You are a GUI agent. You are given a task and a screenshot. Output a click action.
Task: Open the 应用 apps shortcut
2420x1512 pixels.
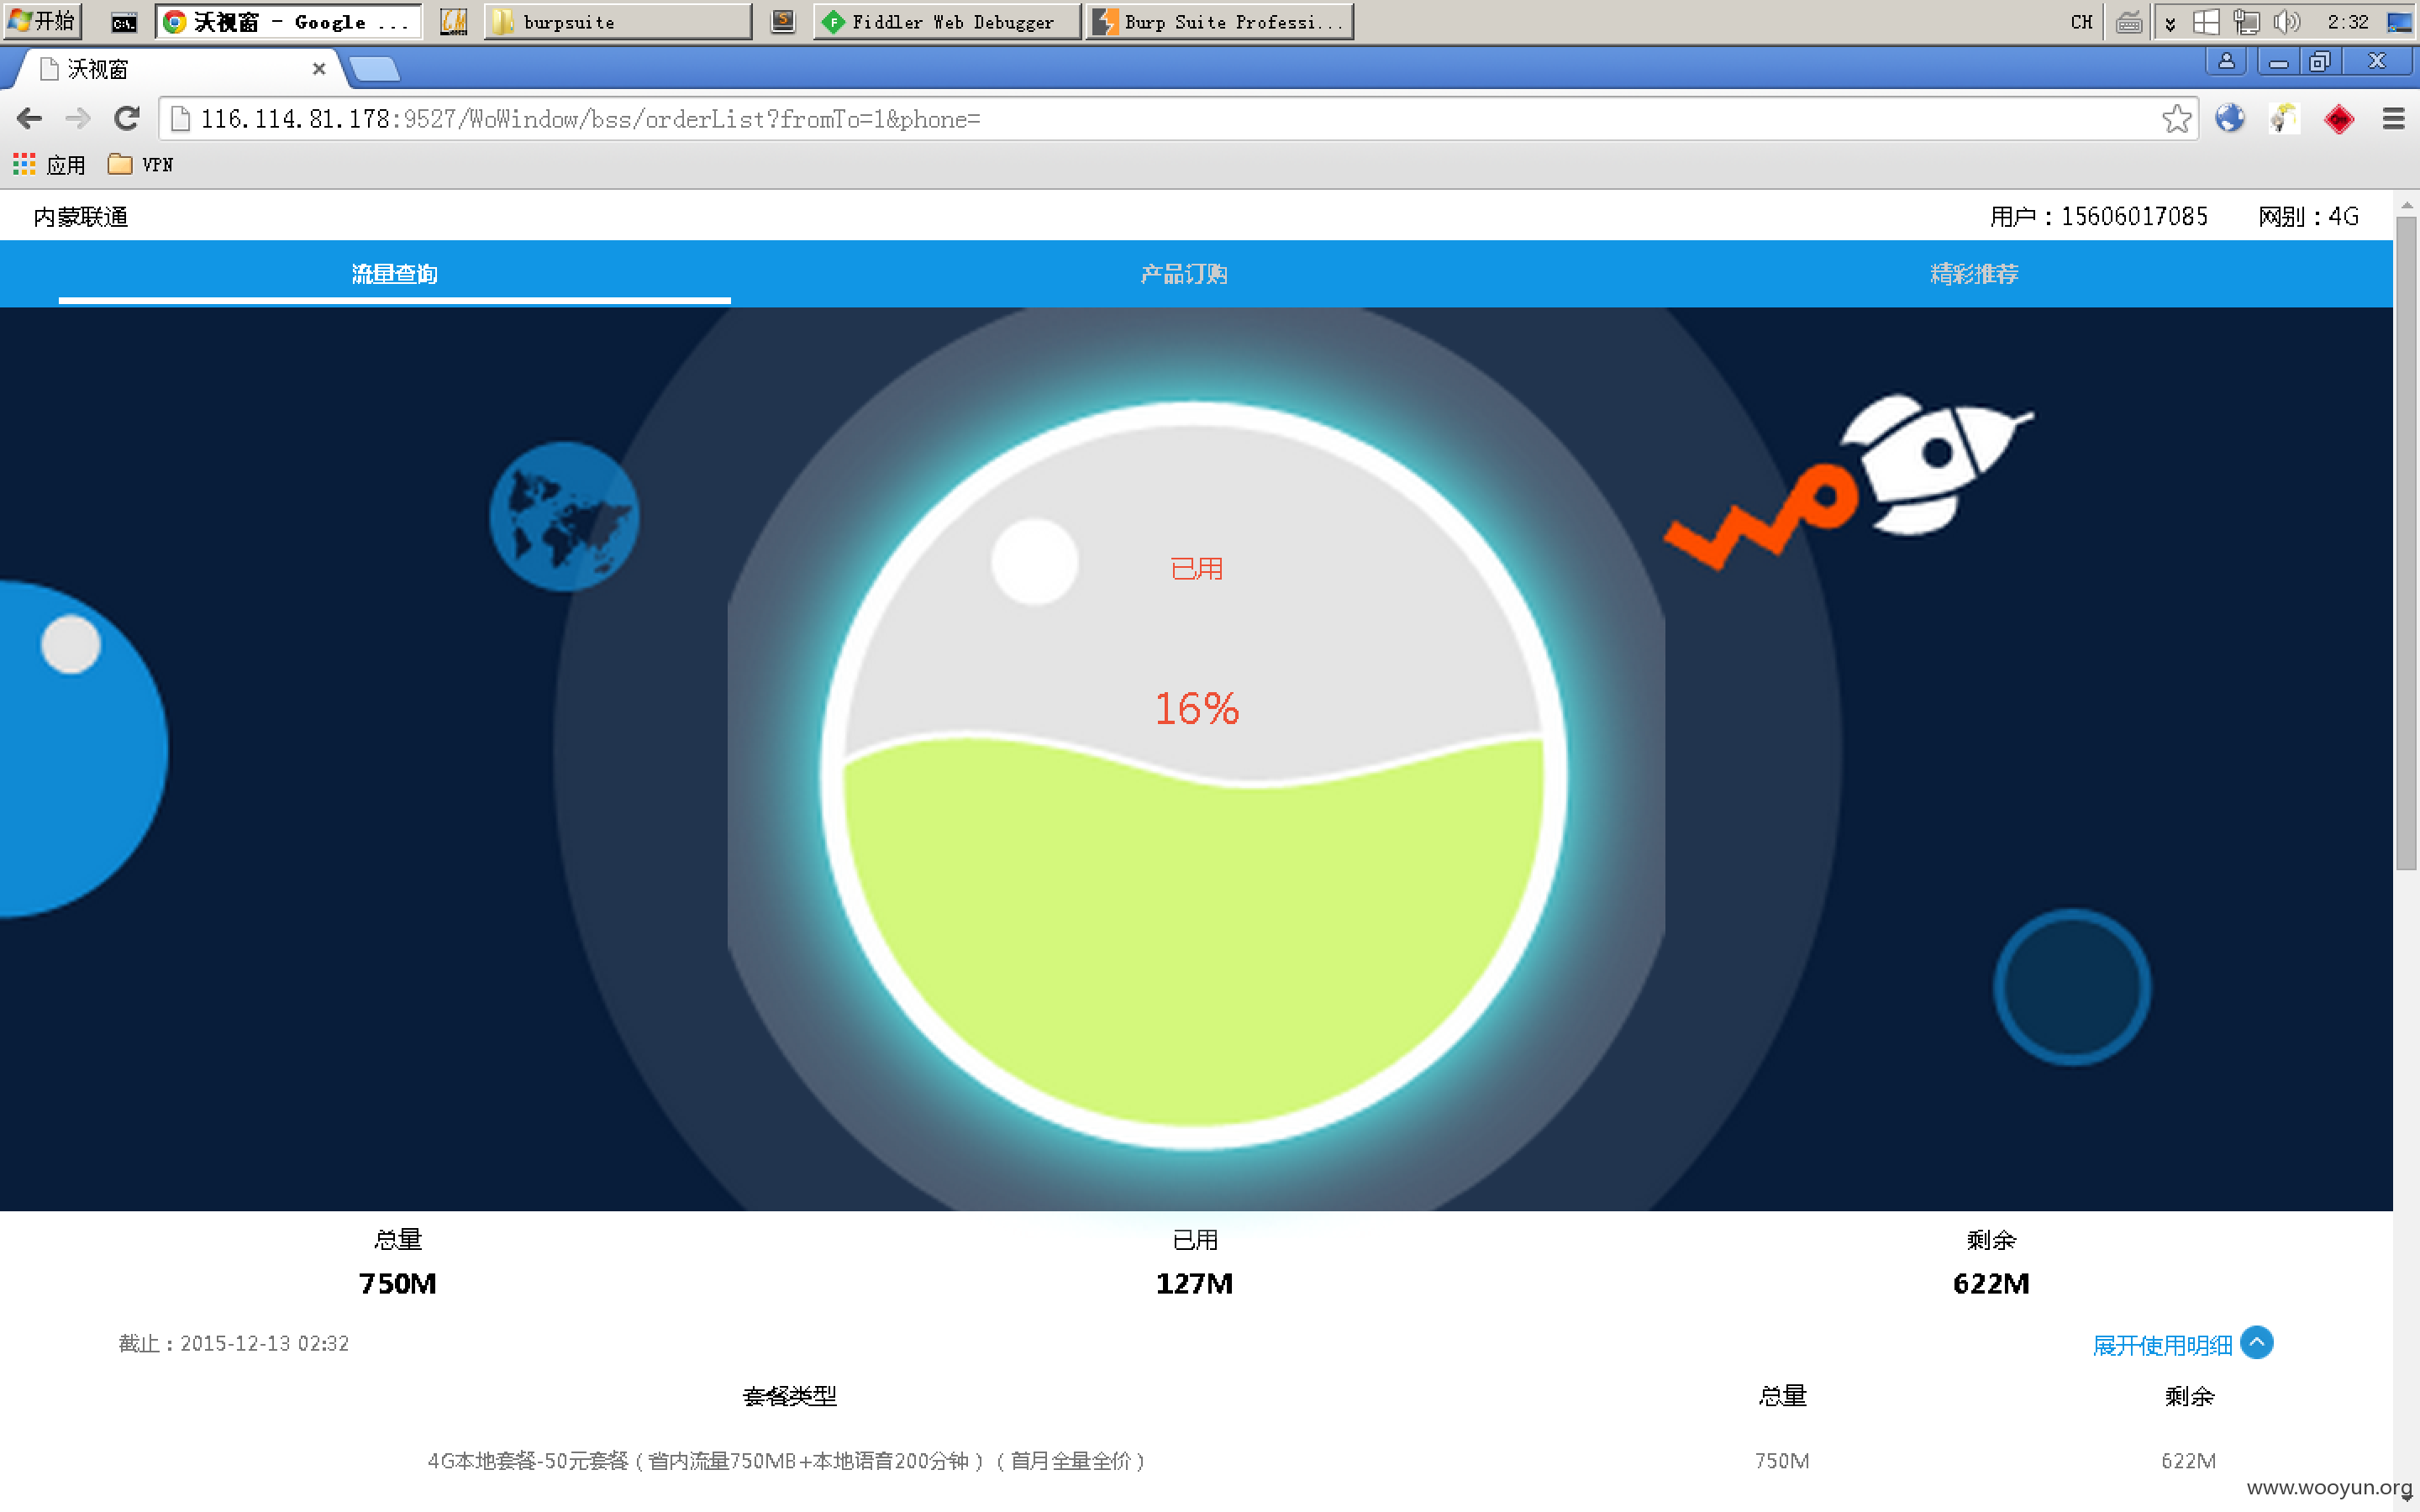pos(50,165)
